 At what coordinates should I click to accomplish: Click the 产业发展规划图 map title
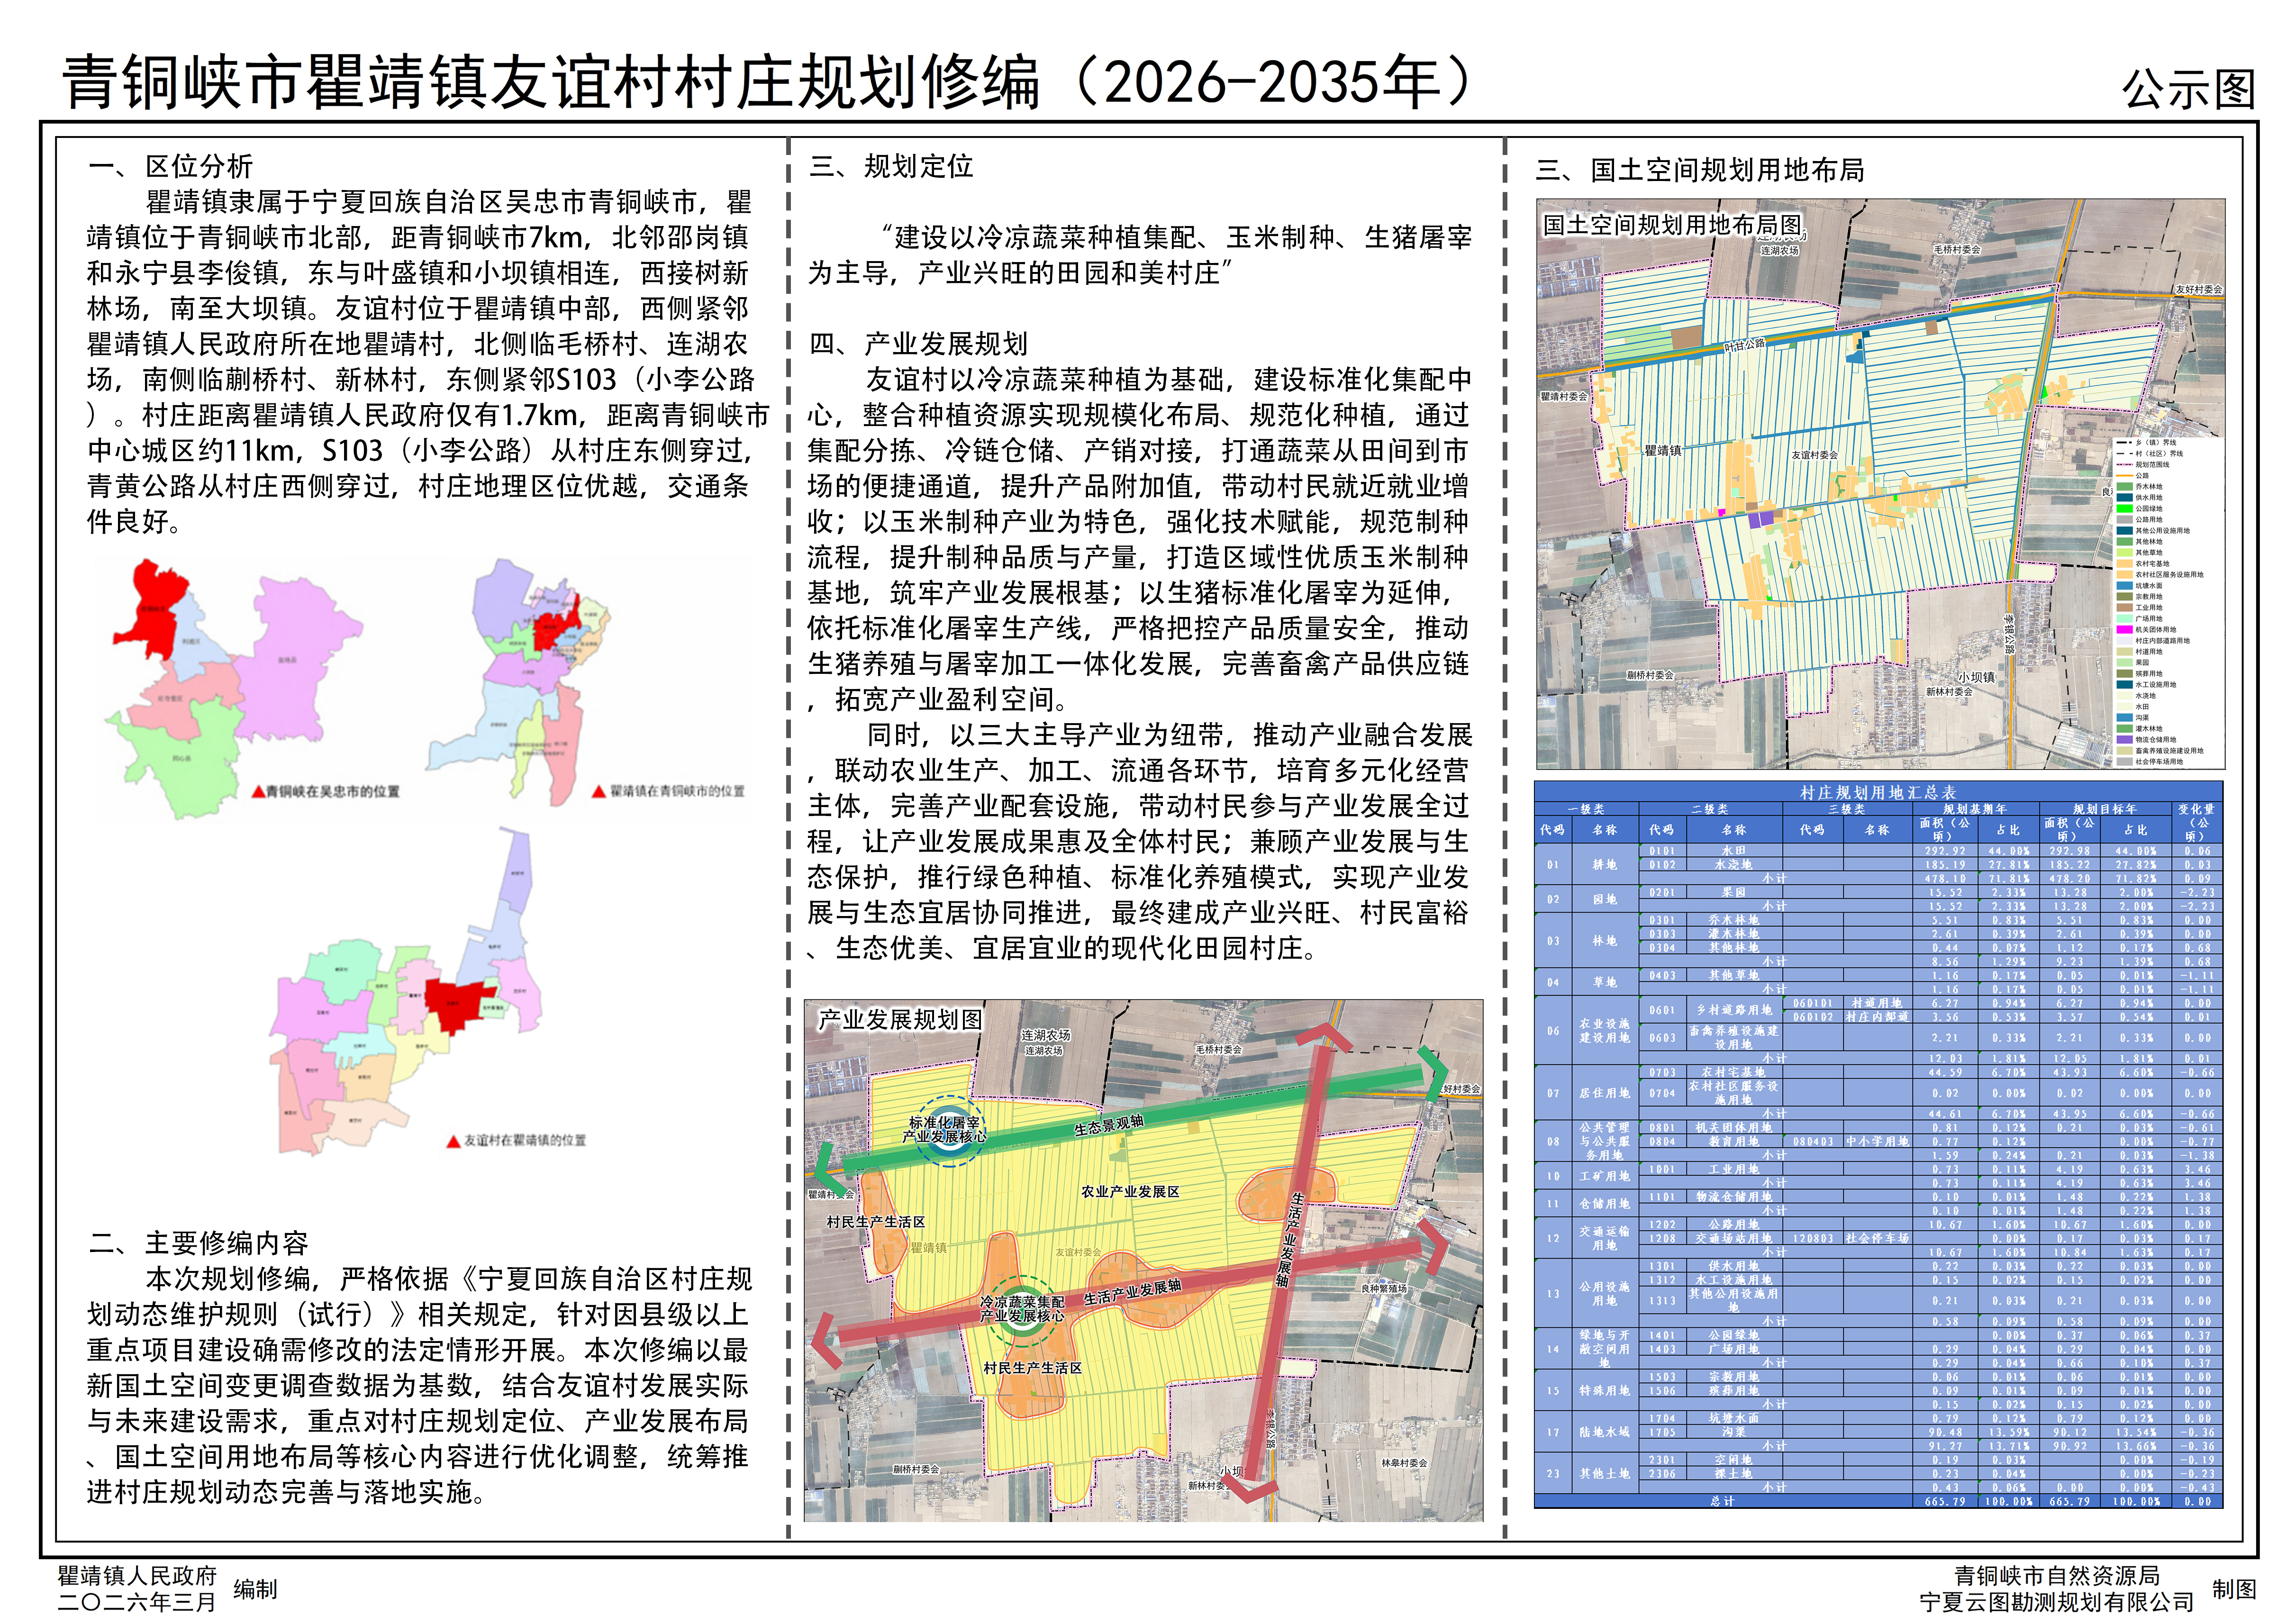tap(900, 1019)
